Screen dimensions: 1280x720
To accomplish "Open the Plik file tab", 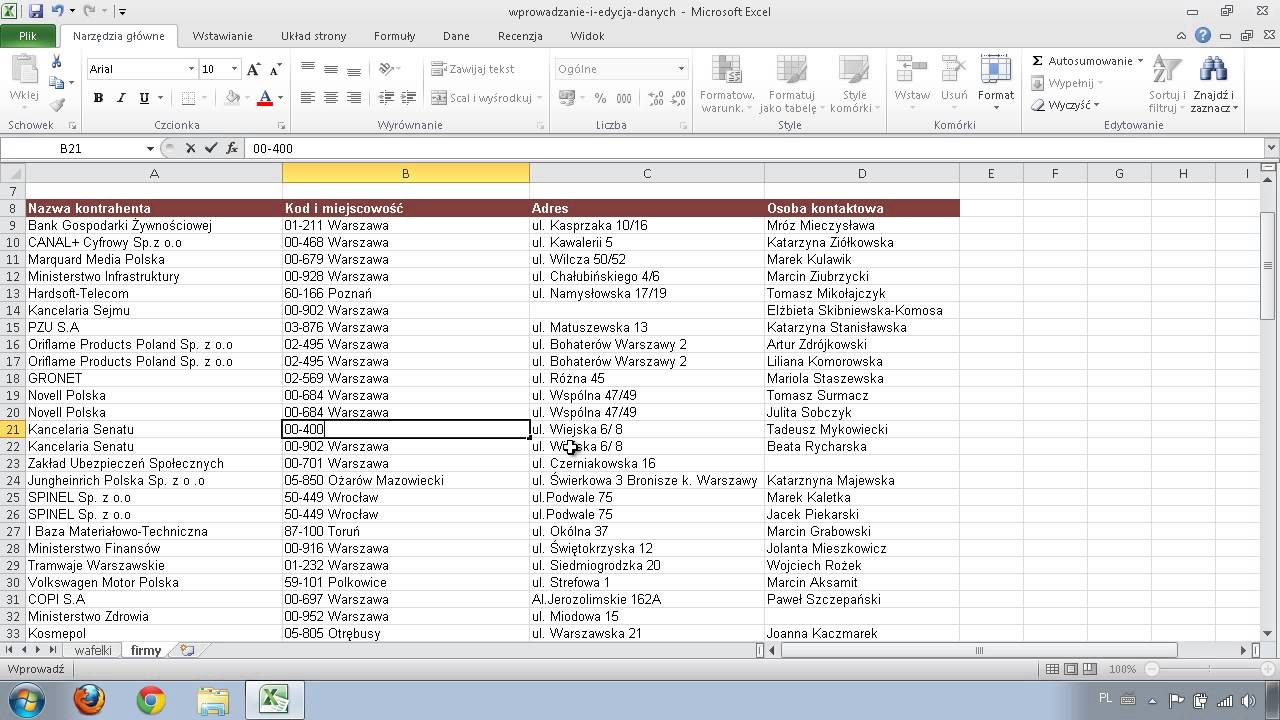I will [27, 35].
